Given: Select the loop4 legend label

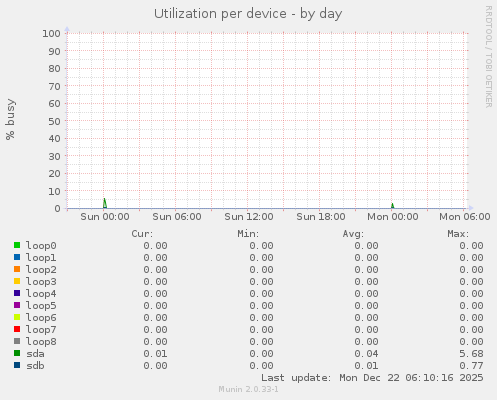Looking at the screenshot, I should (x=41, y=294).
